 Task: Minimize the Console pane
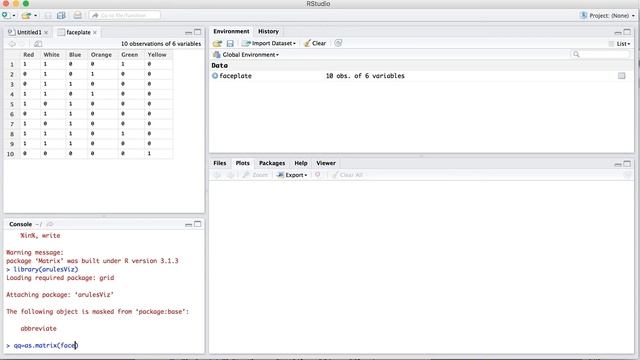pos(189,224)
